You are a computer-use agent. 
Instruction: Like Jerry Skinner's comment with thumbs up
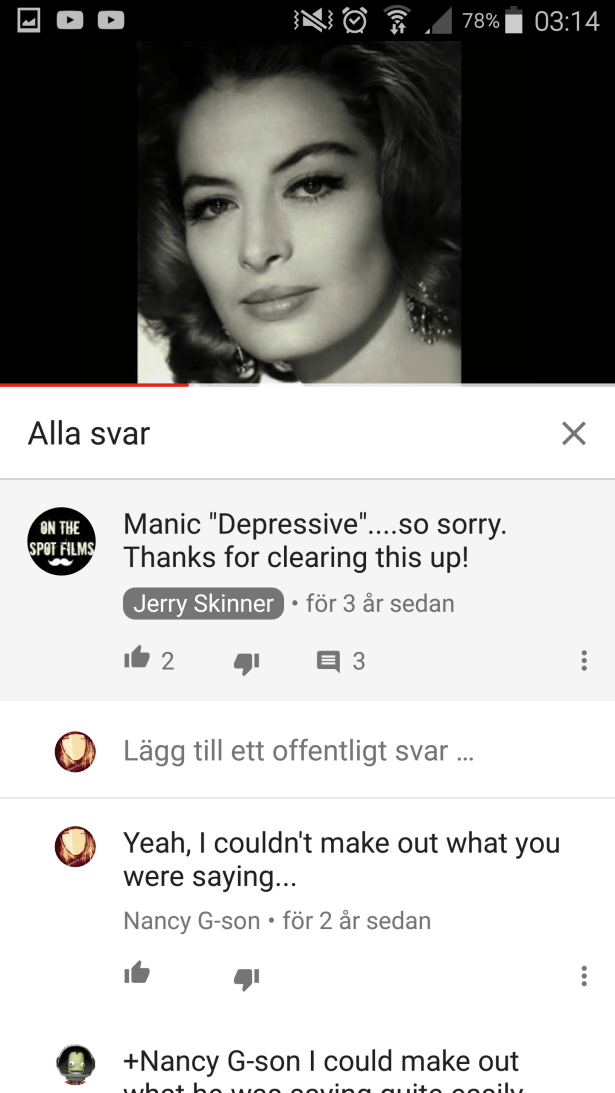[x=137, y=657]
